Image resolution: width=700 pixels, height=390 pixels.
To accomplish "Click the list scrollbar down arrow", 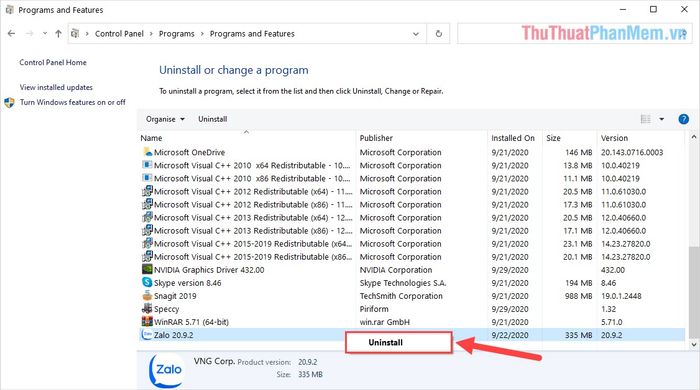I will pyautogui.click(x=694, y=344).
